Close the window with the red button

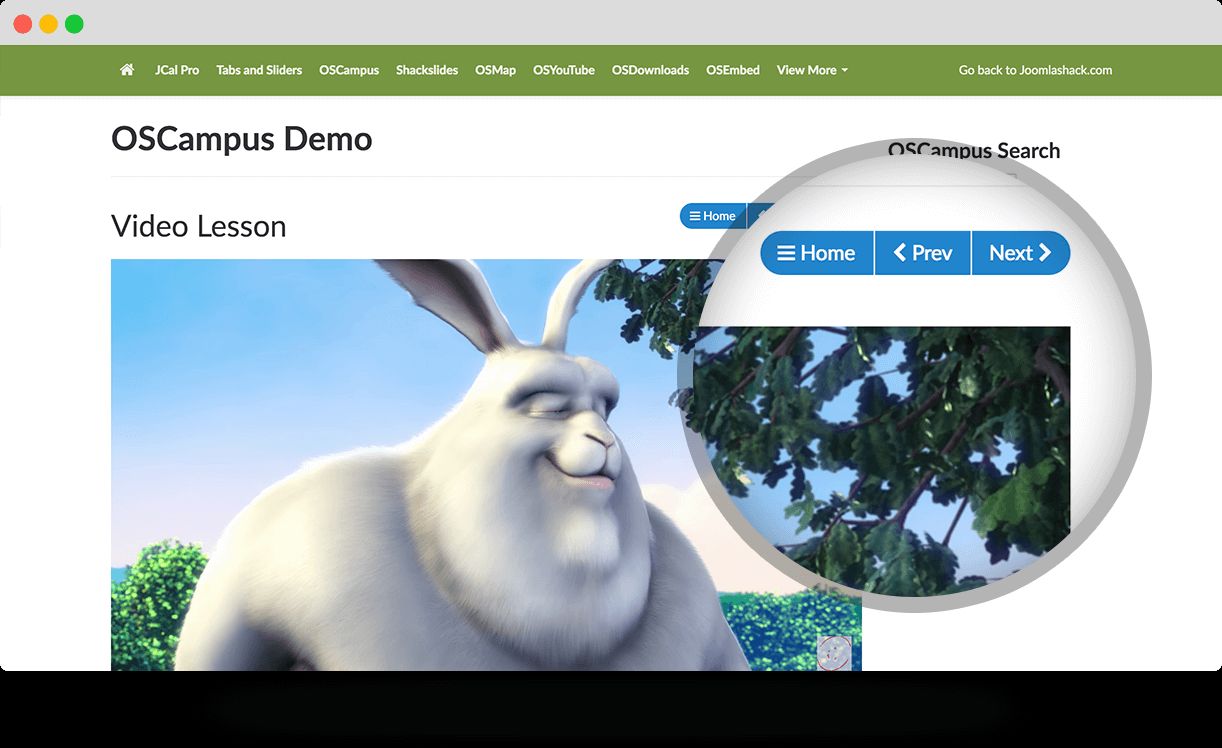click(22, 23)
